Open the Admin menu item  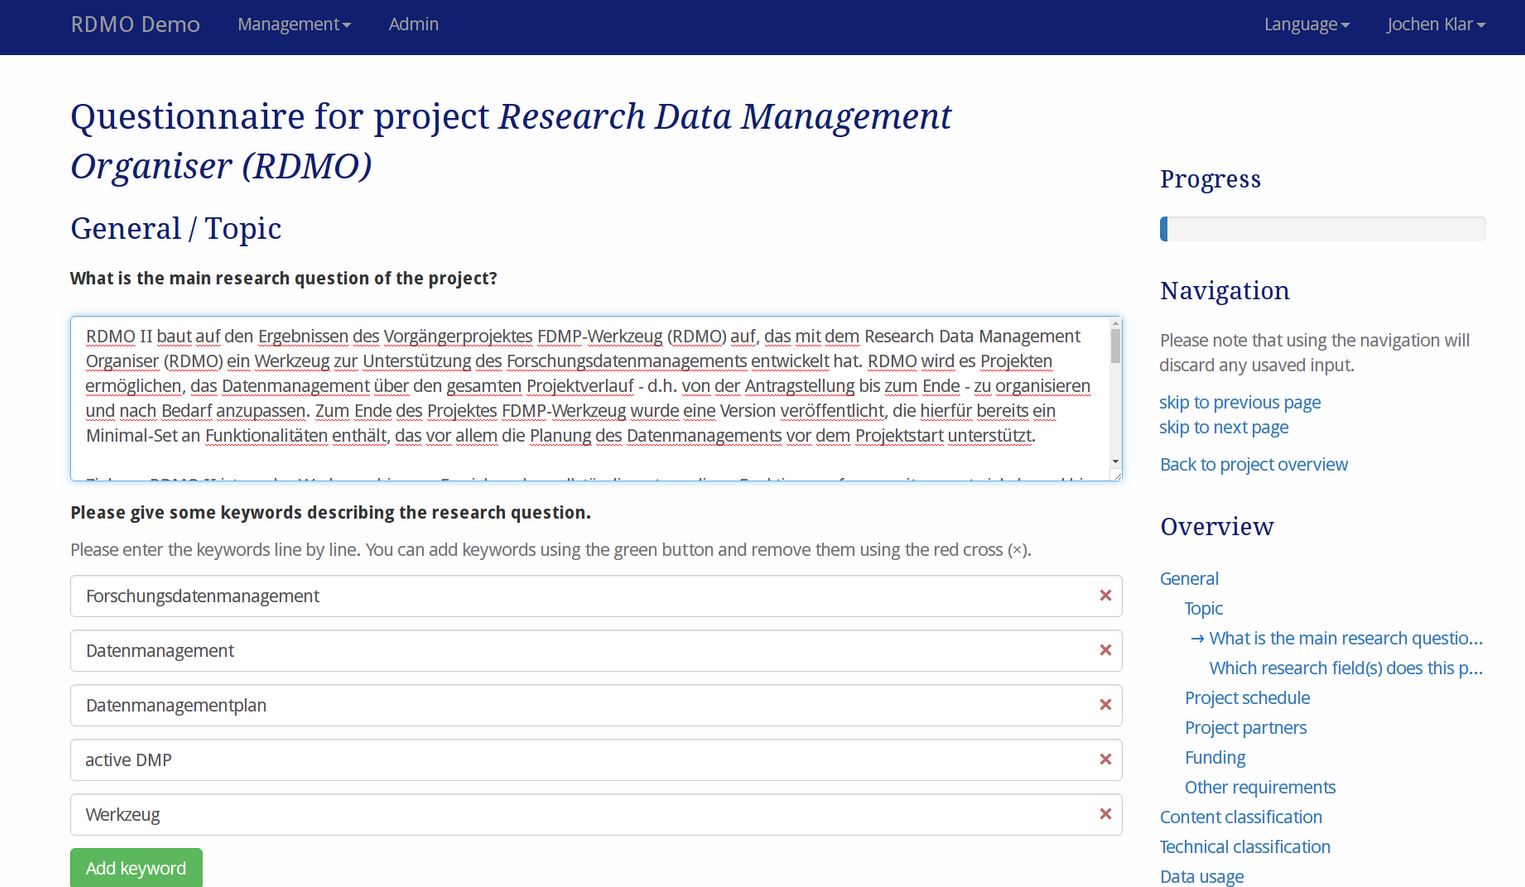pyautogui.click(x=413, y=24)
